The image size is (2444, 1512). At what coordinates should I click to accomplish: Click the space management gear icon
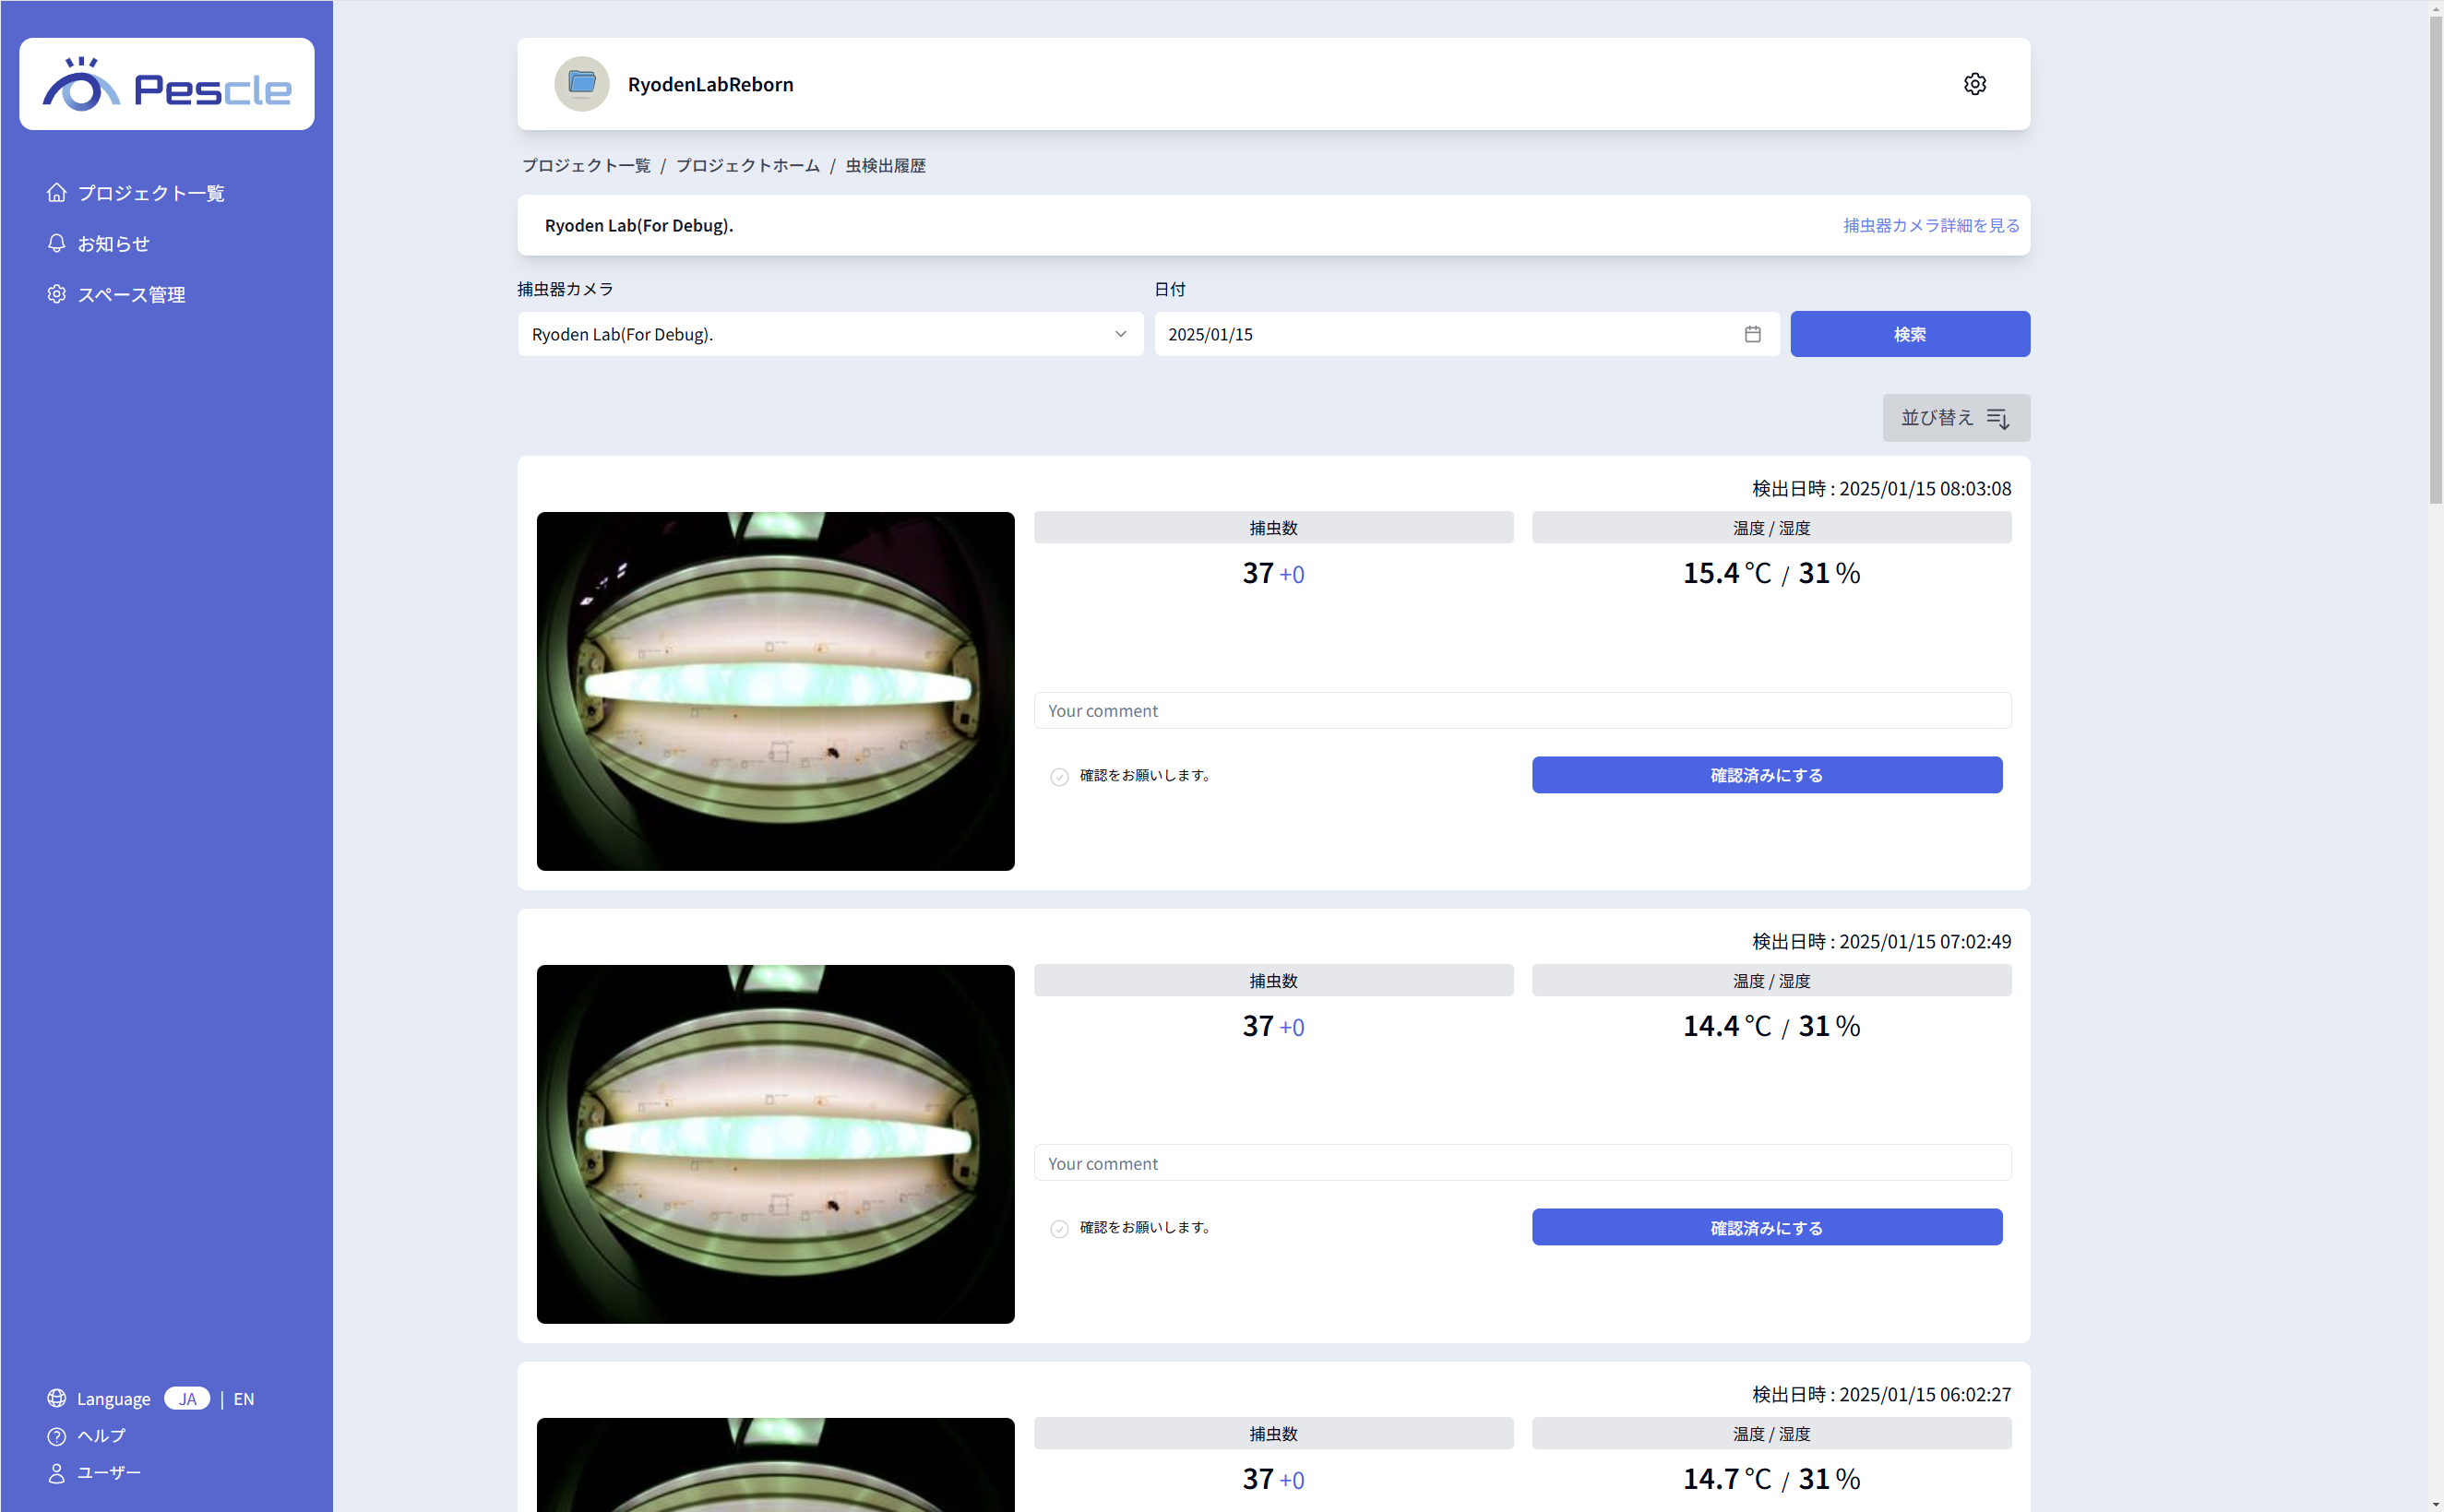click(x=57, y=294)
